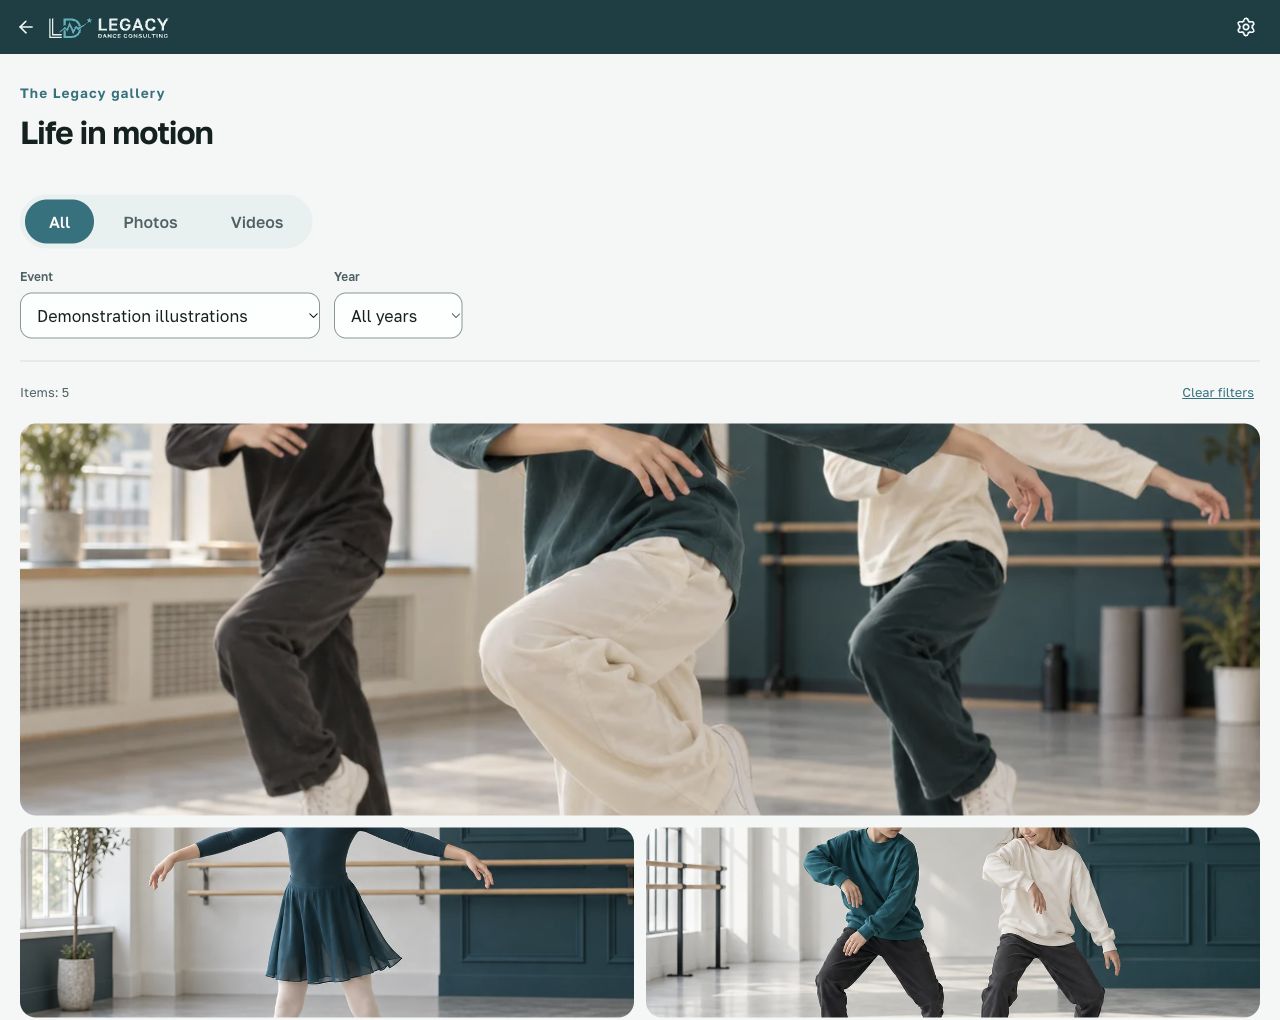Select the All filter tab
Image resolution: width=1280 pixels, height=1020 pixels.
pyautogui.click(x=59, y=222)
